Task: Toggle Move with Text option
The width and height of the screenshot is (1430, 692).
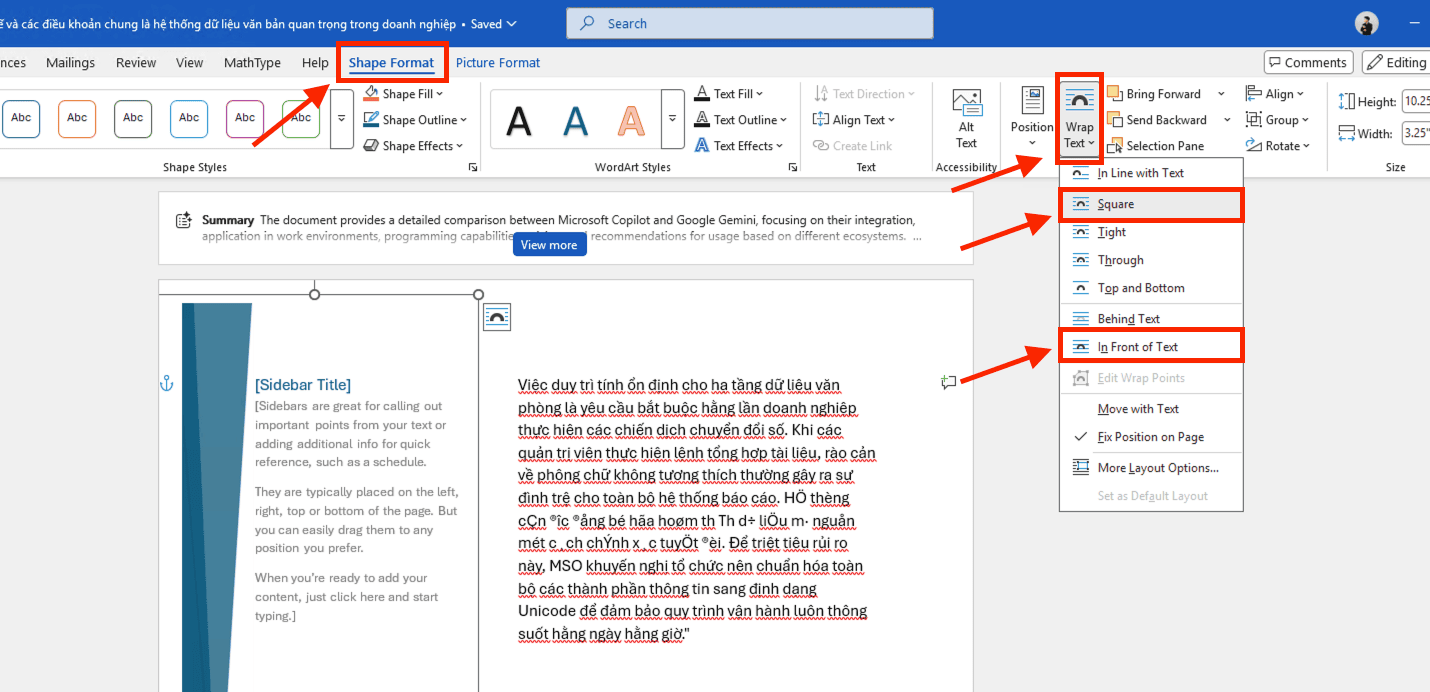Action: [1151, 409]
